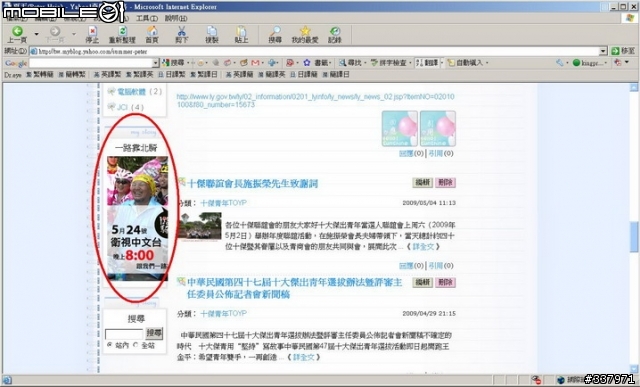Screen dimensions: 640x387
Task: Click the 剪下 scissors icon
Action: (182, 35)
